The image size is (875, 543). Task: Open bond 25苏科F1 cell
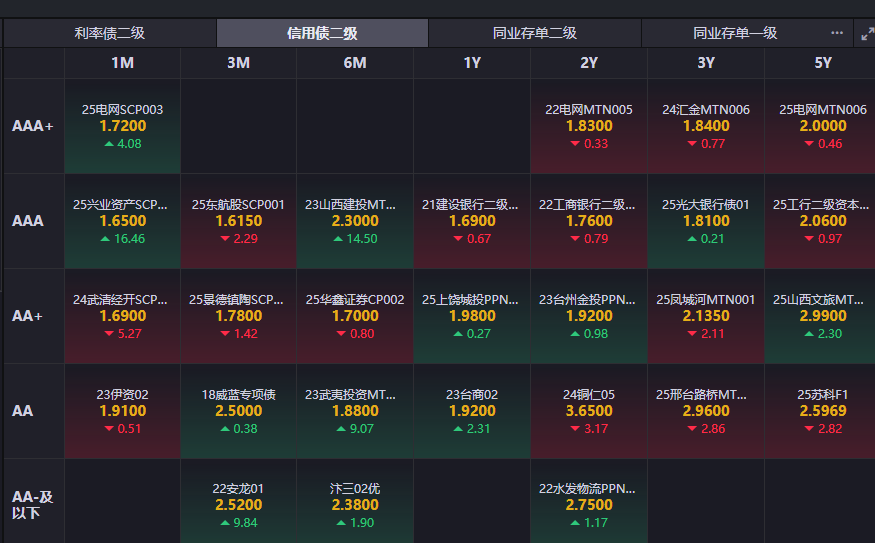[820, 411]
